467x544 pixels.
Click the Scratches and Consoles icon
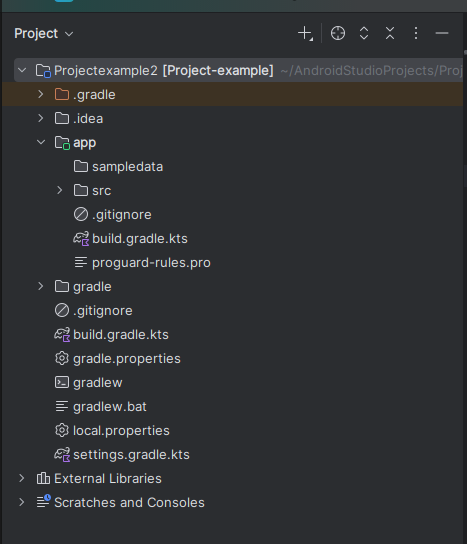coord(44,502)
